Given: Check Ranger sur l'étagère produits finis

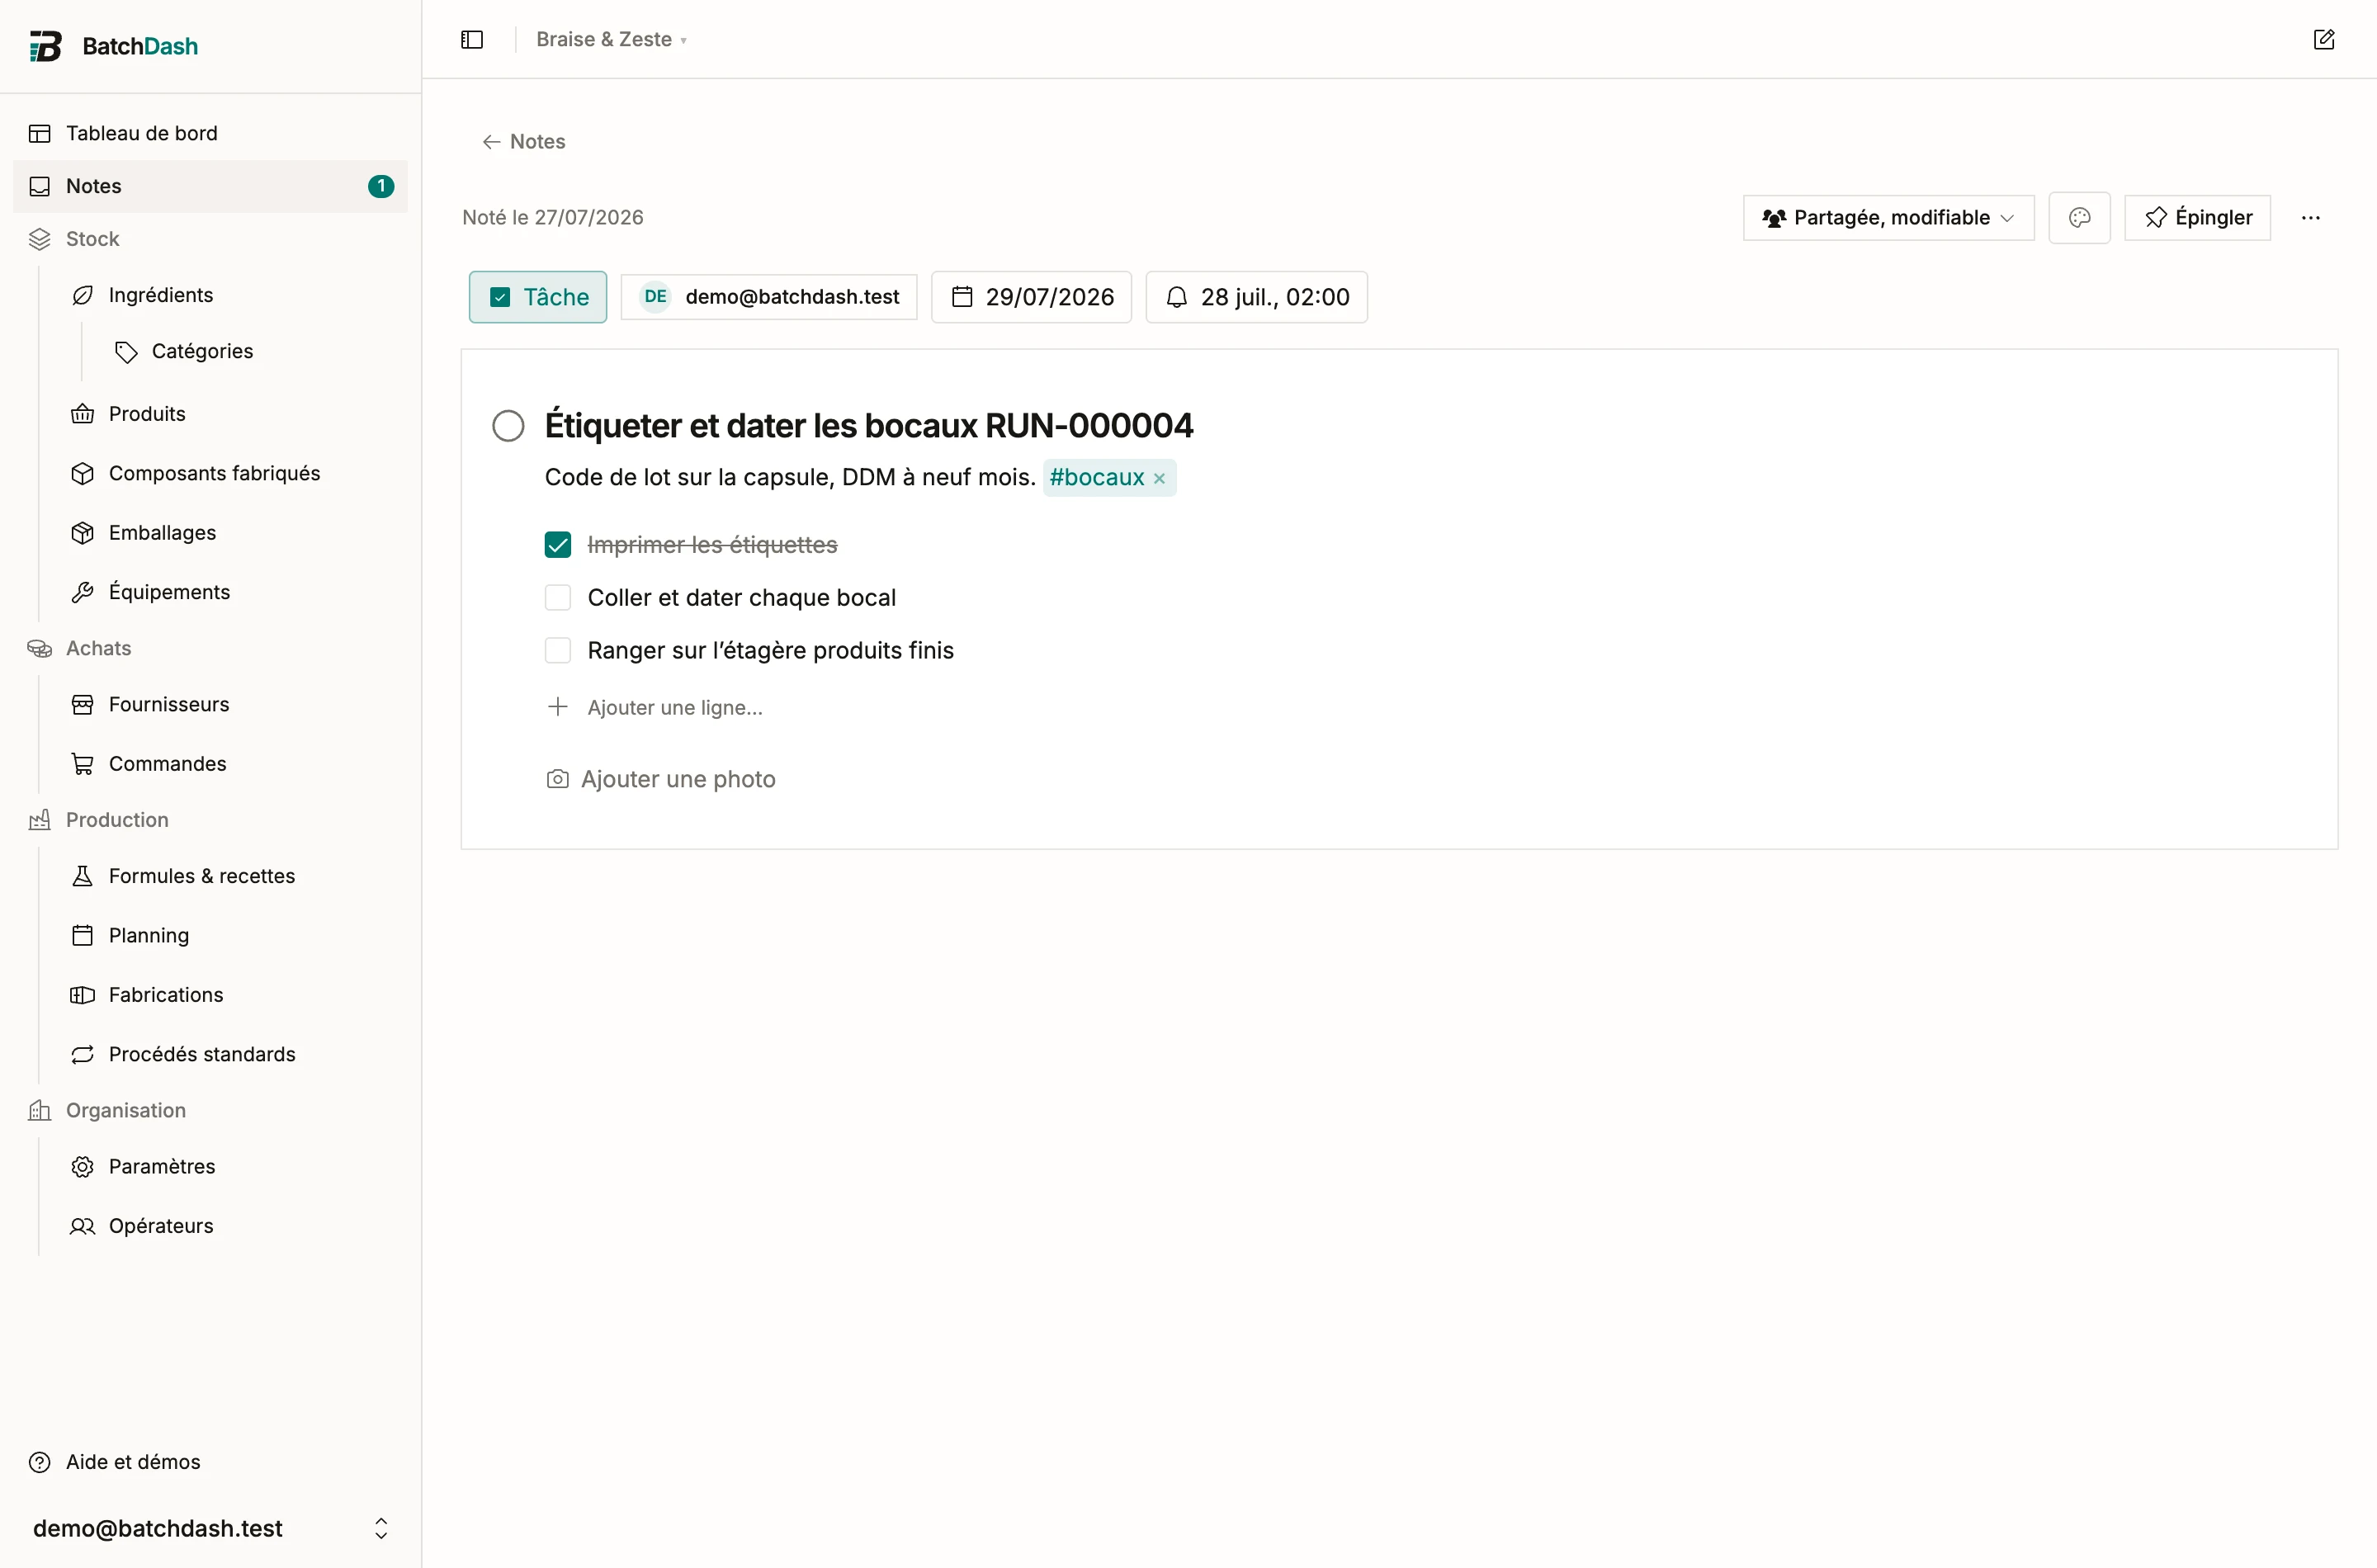Looking at the screenshot, I should (558, 650).
